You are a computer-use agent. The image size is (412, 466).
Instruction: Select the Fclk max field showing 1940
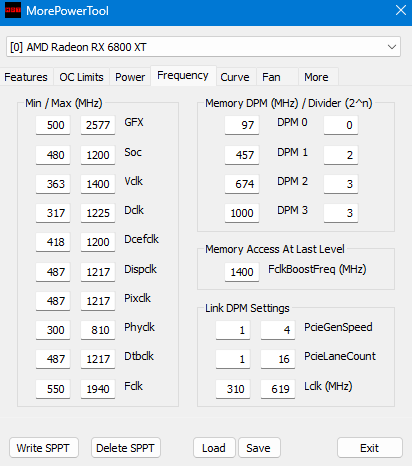tap(98, 389)
